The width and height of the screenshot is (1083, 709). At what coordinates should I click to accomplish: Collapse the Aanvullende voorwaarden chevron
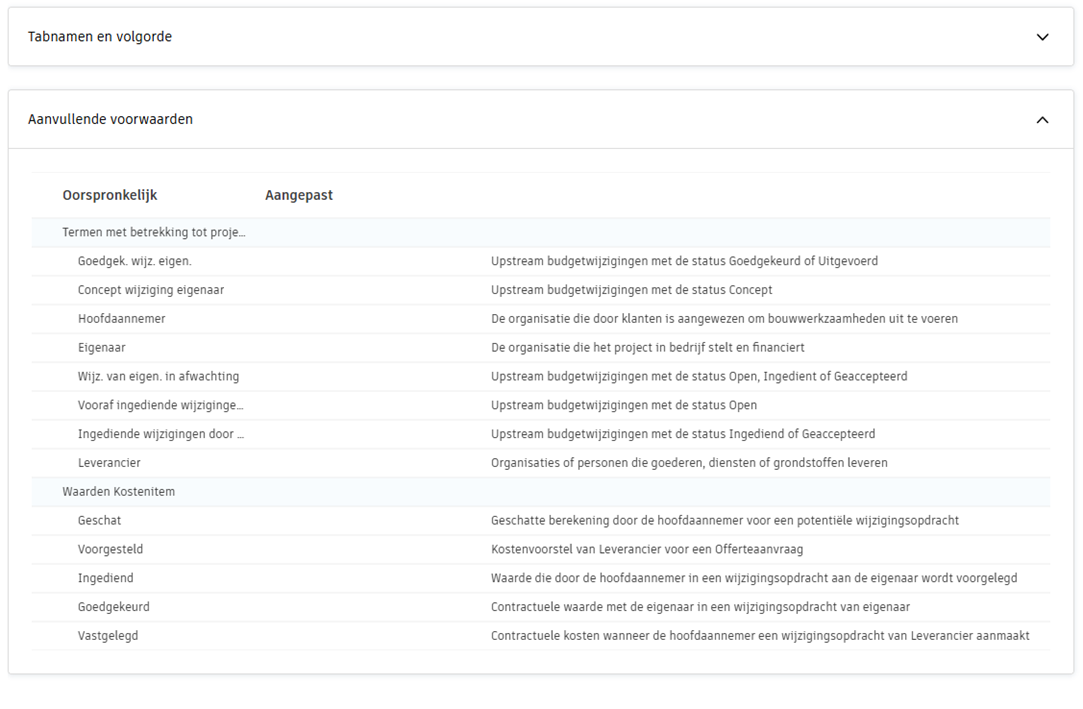coord(1042,120)
